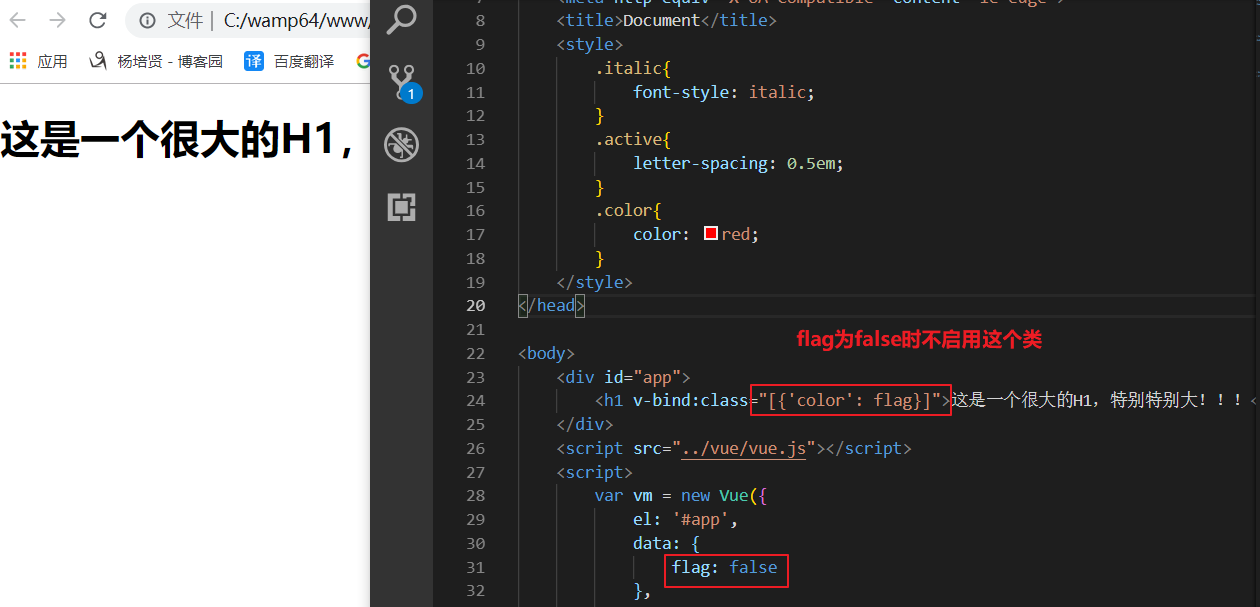Click the <body> tag in the editor

[547, 353]
